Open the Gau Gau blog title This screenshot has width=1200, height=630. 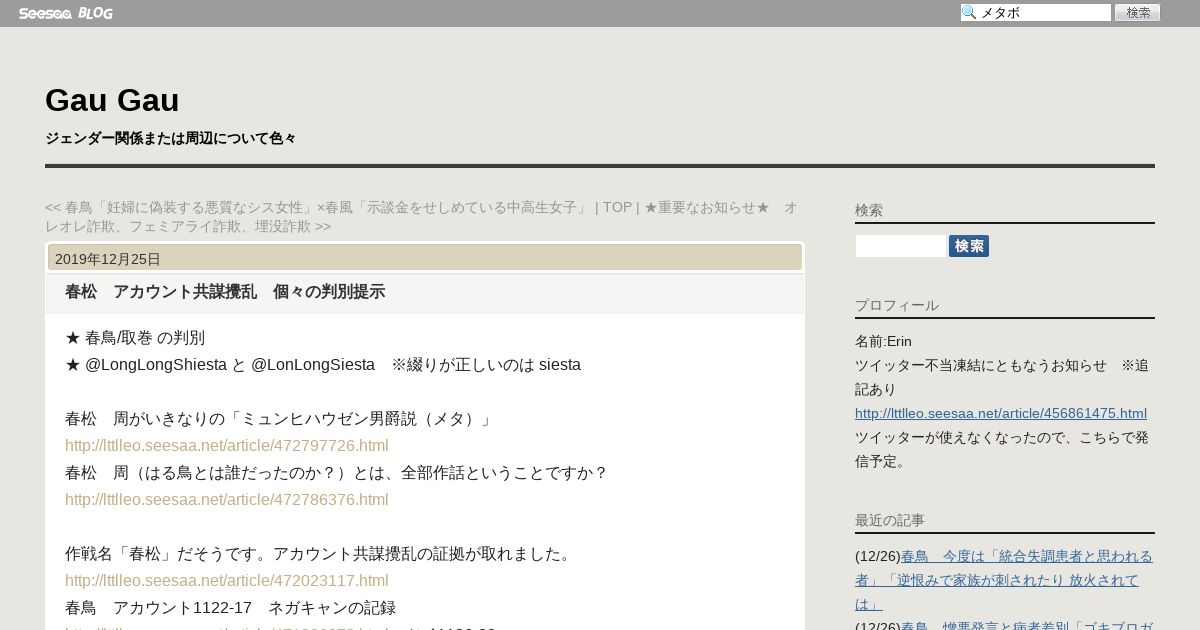click(x=112, y=100)
